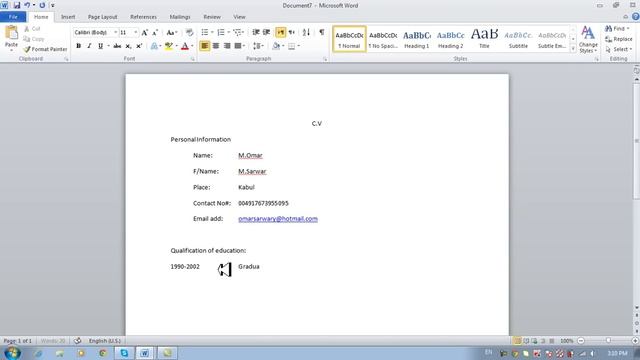Viewport: 640px width, 360px height.
Task: Sort the selected text alphabetically
Action: [307, 32]
